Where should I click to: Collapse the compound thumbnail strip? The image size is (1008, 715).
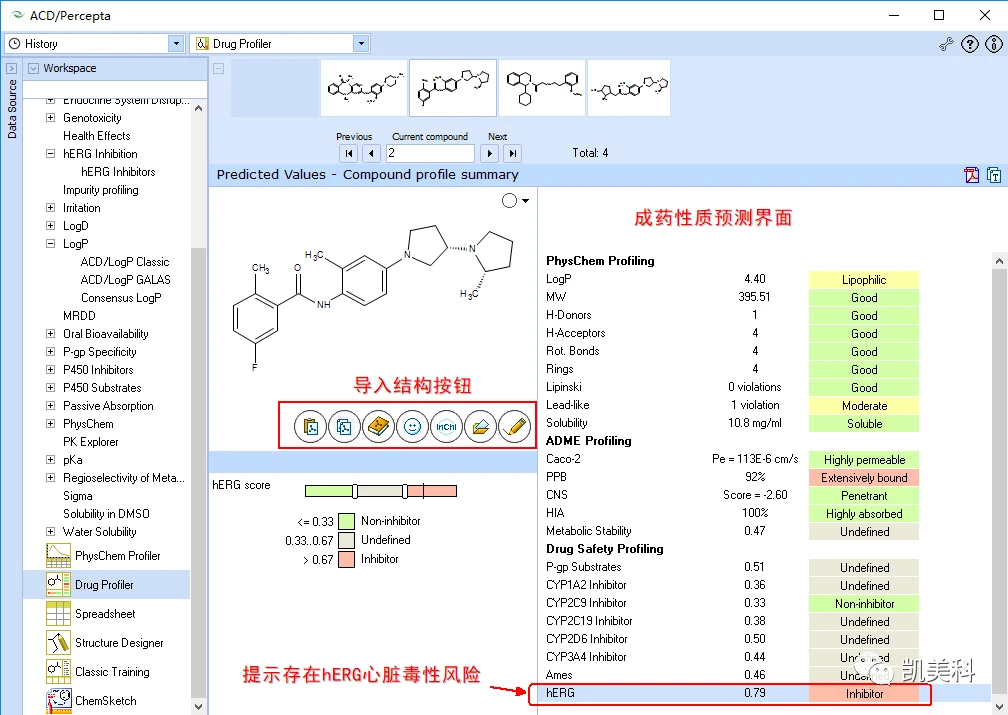tap(219, 68)
